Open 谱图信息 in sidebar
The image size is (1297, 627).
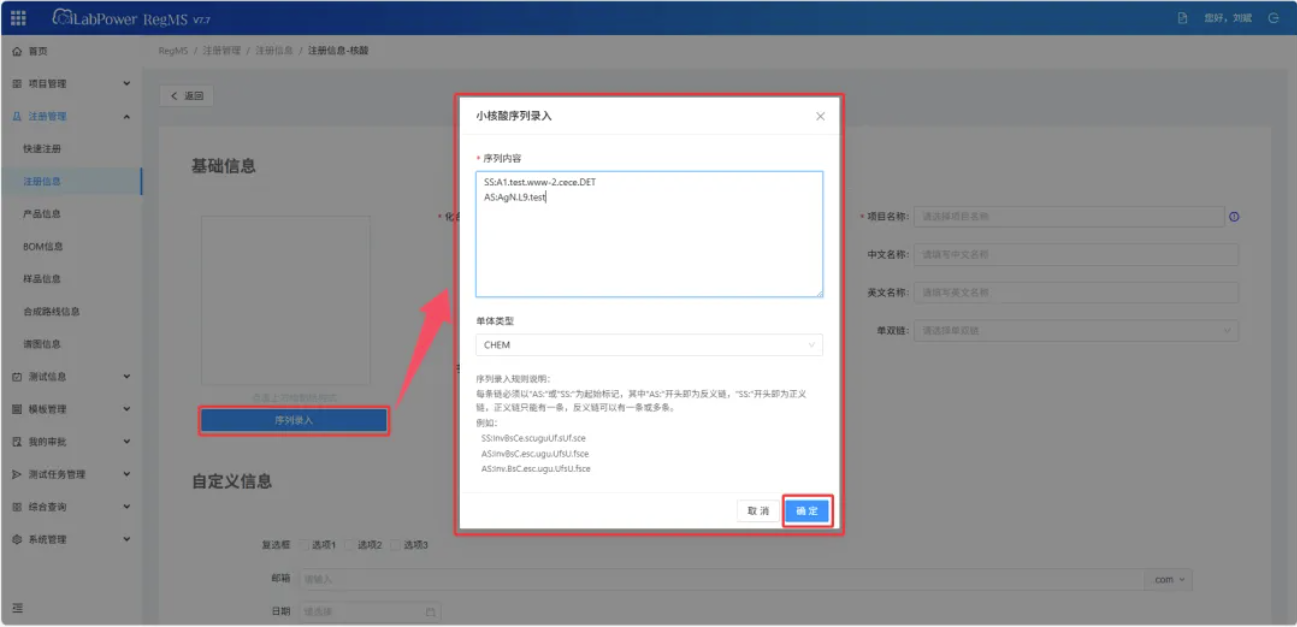[42, 344]
